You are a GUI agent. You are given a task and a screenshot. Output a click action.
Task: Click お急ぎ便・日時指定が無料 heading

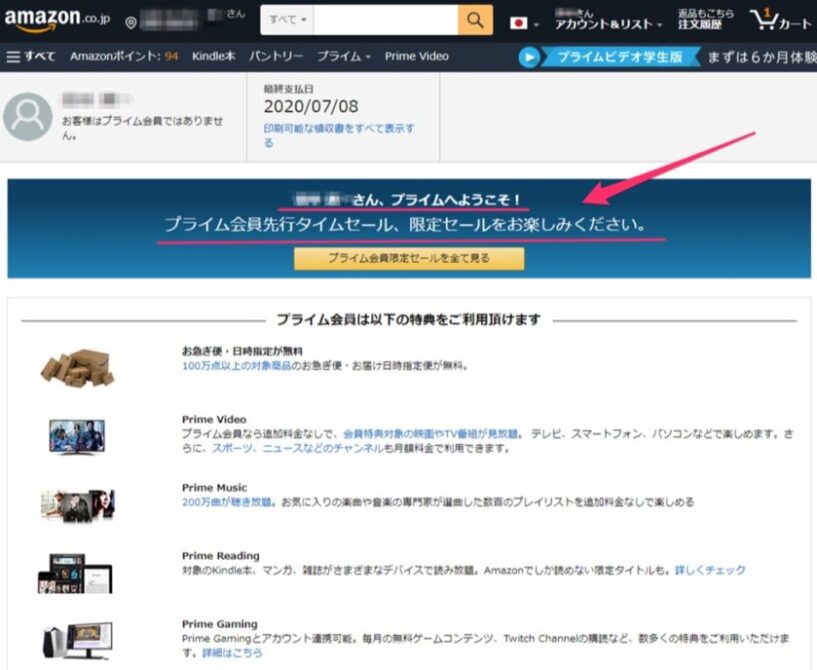pyautogui.click(x=242, y=351)
